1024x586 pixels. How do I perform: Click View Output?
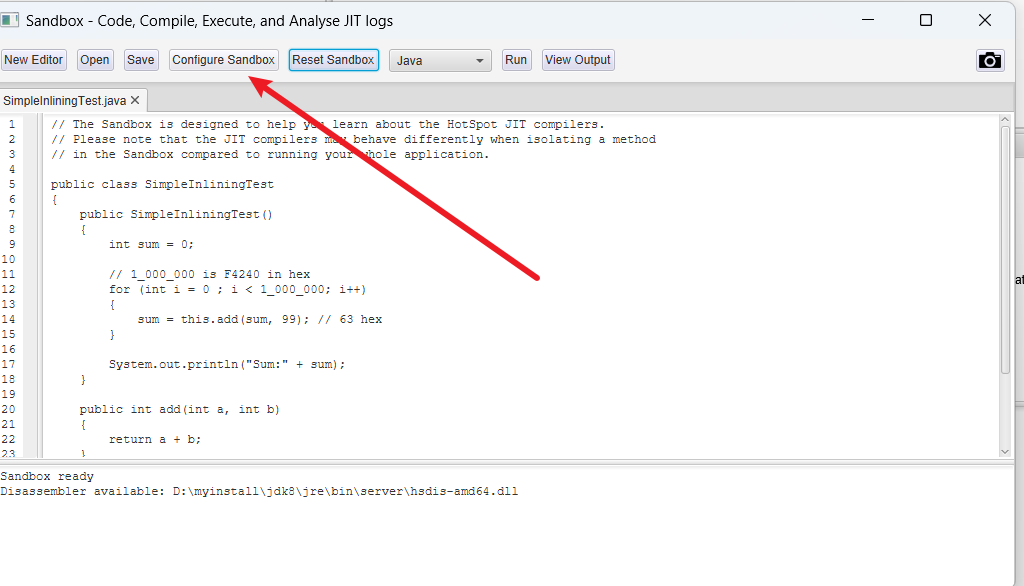point(577,60)
